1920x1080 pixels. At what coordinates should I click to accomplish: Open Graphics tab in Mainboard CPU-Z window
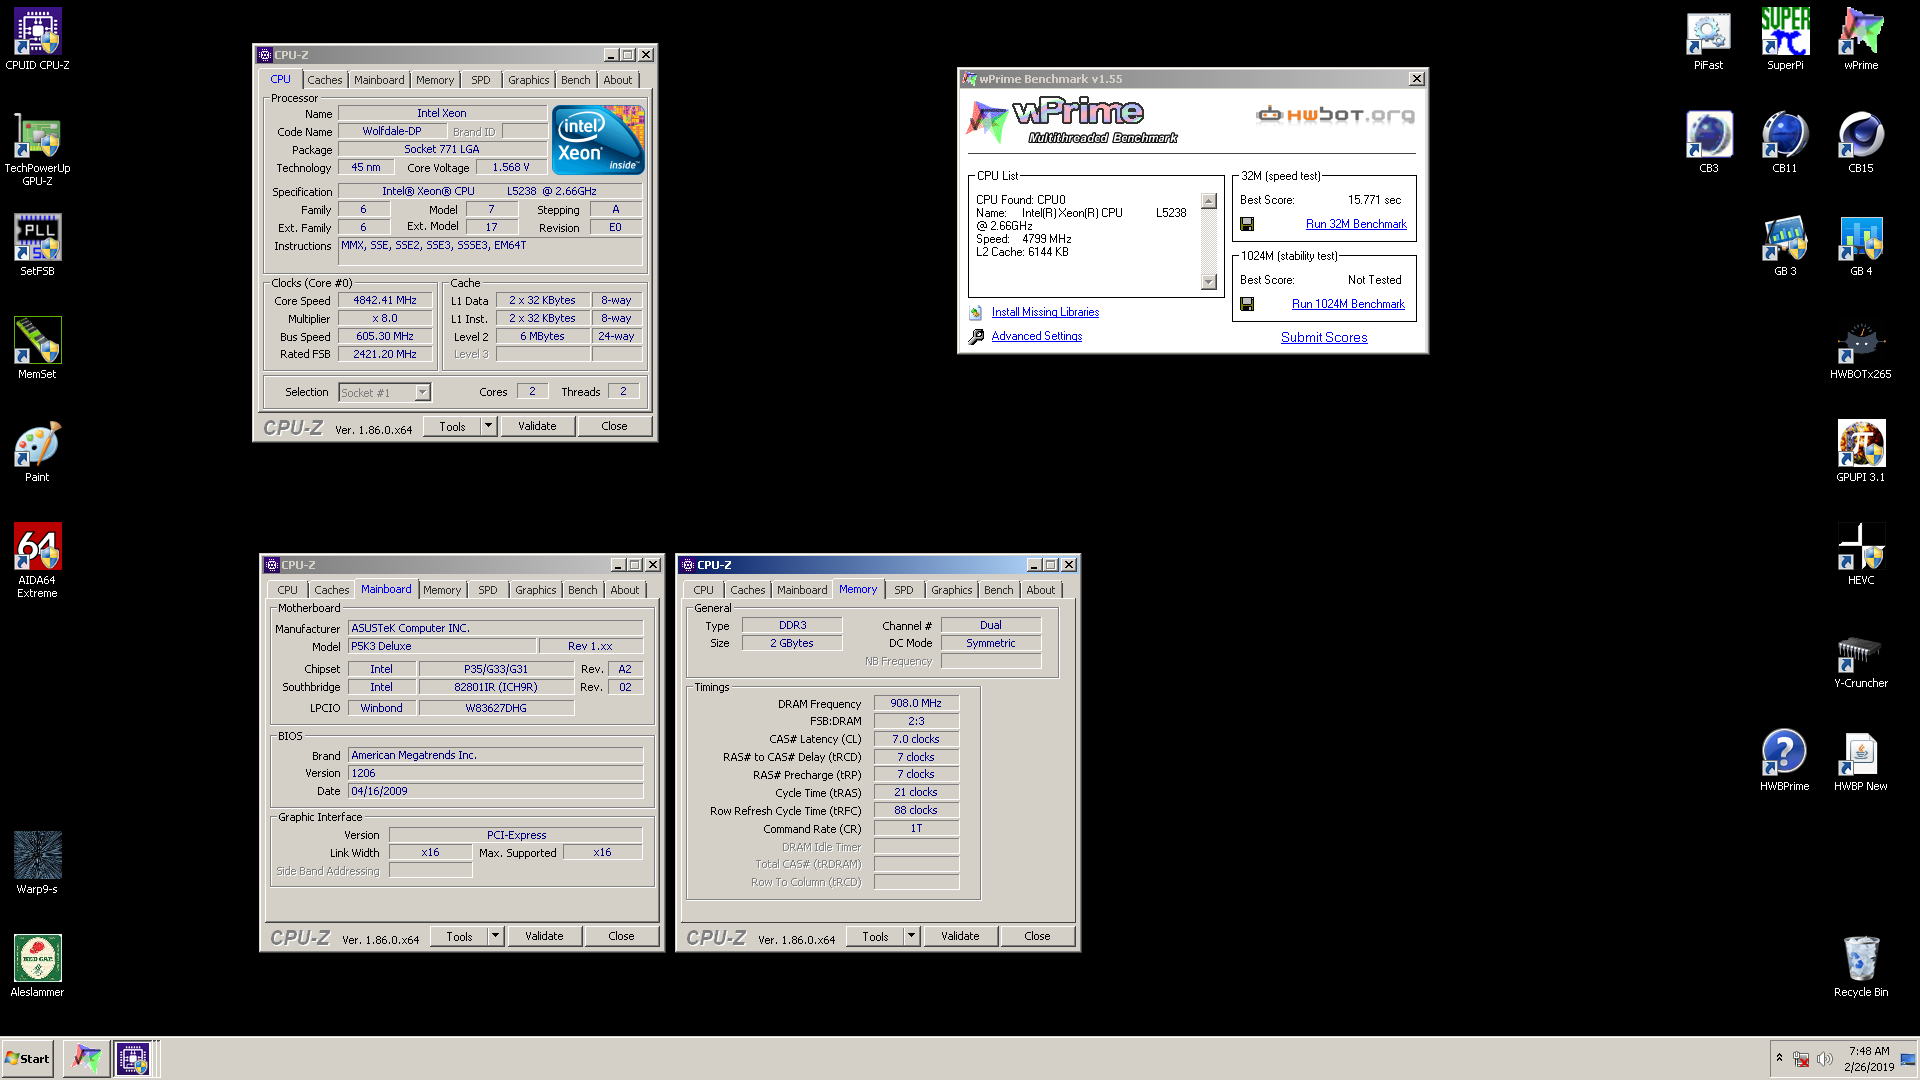pyautogui.click(x=535, y=590)
